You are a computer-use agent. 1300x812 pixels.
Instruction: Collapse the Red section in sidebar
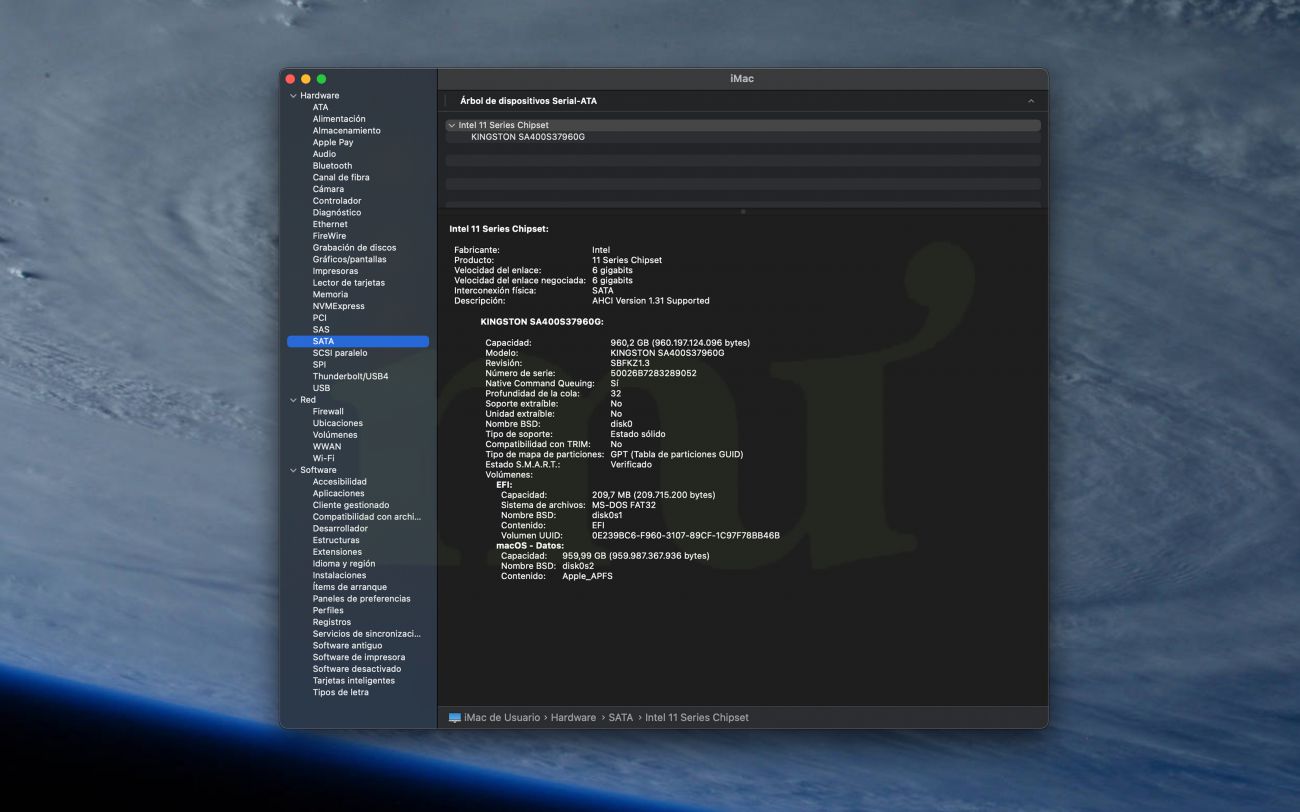point(293,400)
